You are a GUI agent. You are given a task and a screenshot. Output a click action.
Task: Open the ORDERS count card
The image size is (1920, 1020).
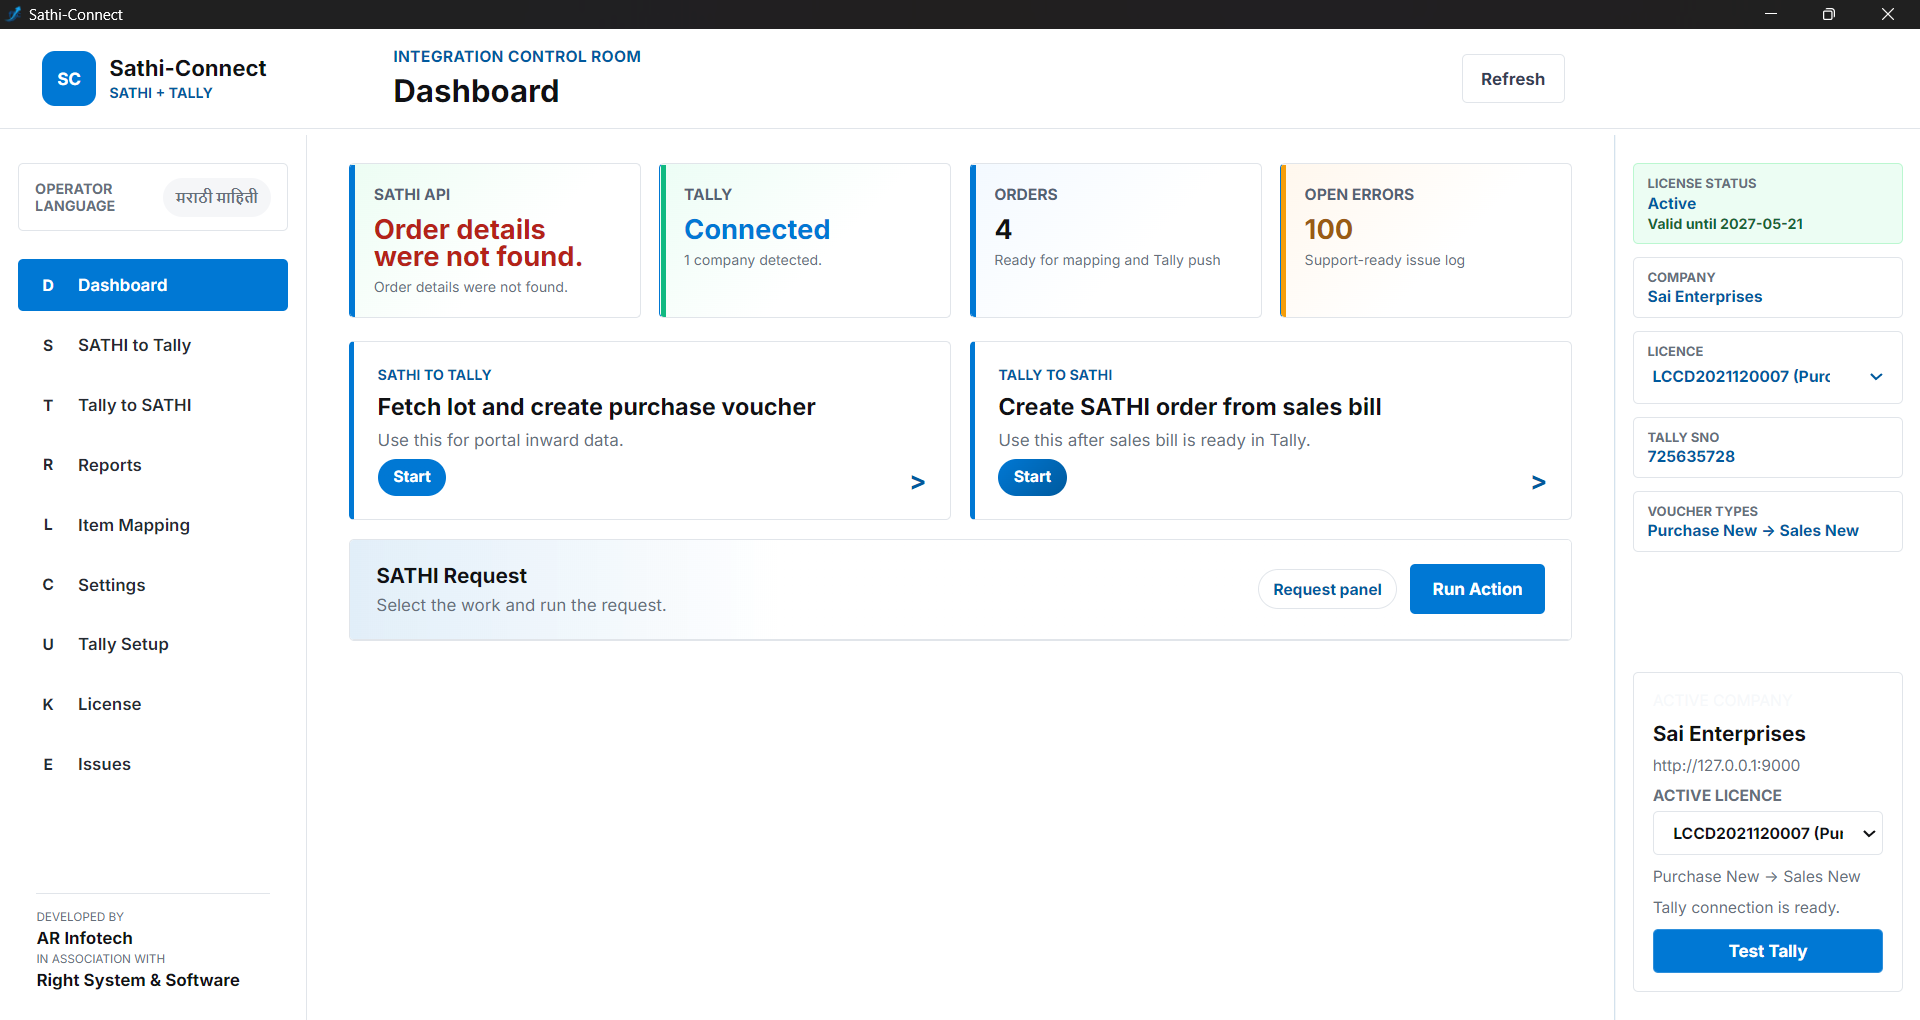pos(1116,241)
